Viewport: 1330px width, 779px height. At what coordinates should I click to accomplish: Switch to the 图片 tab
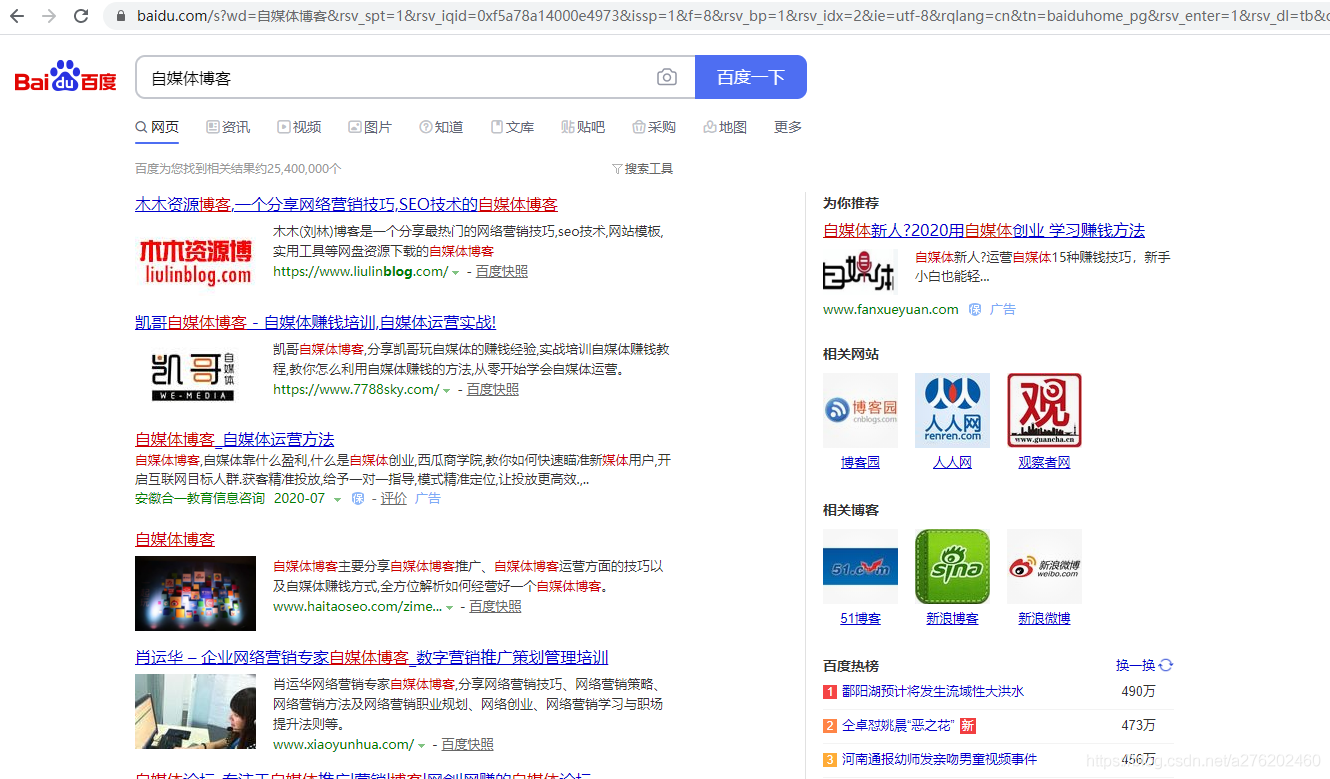pyautogui.click(x=370, y=127)
